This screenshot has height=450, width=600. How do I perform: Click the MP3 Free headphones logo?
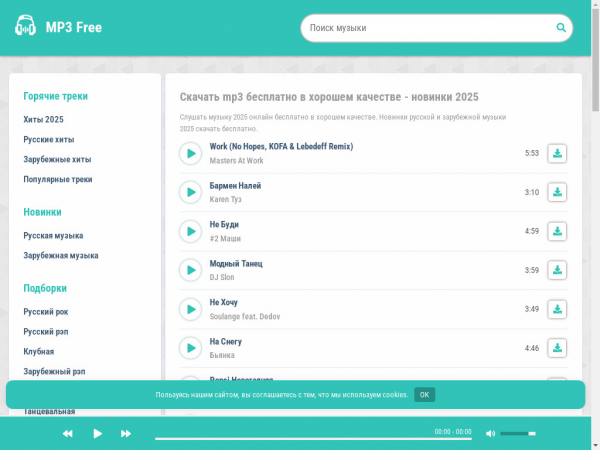(27, 27)
